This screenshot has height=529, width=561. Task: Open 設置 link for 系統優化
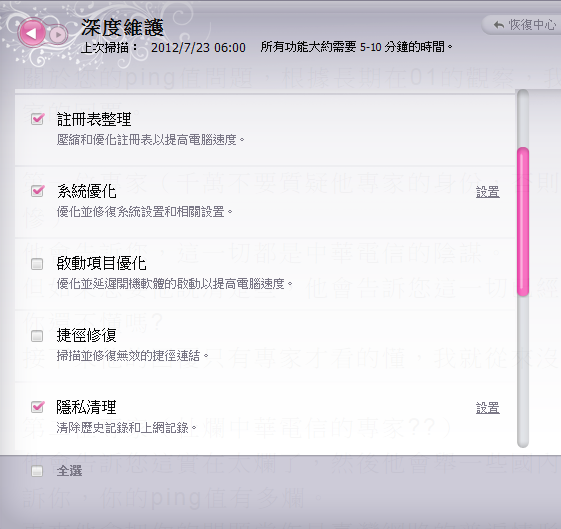pyautogui.click(x=488, y=192)
